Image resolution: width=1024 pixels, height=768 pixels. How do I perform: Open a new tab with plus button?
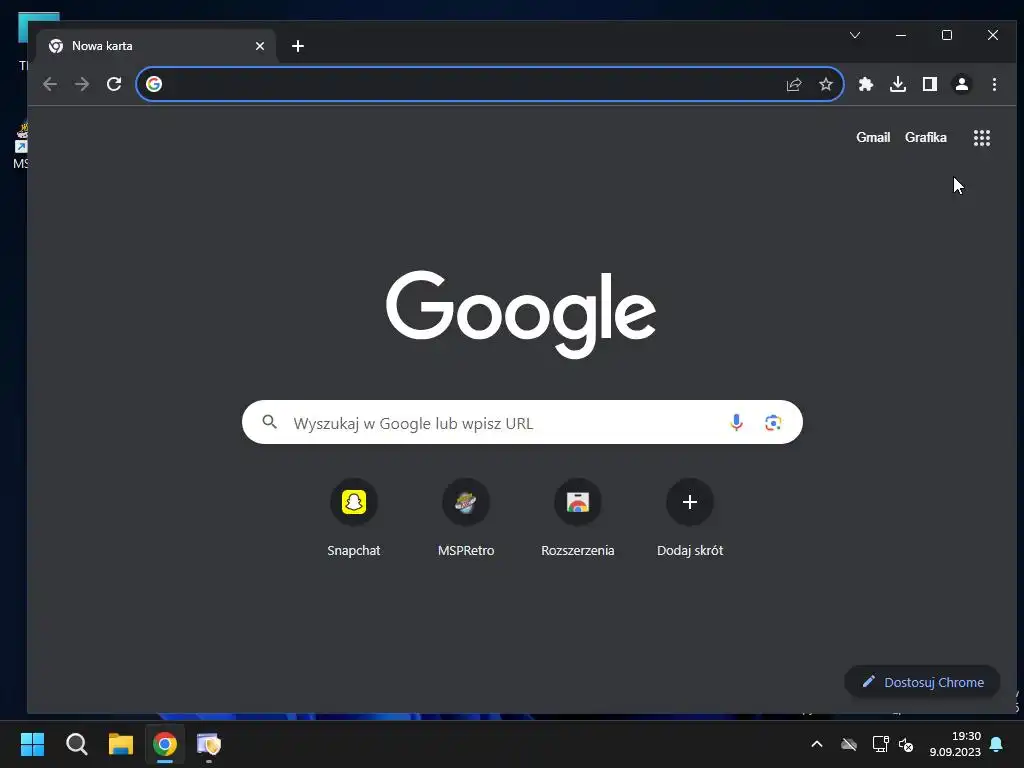298,46
